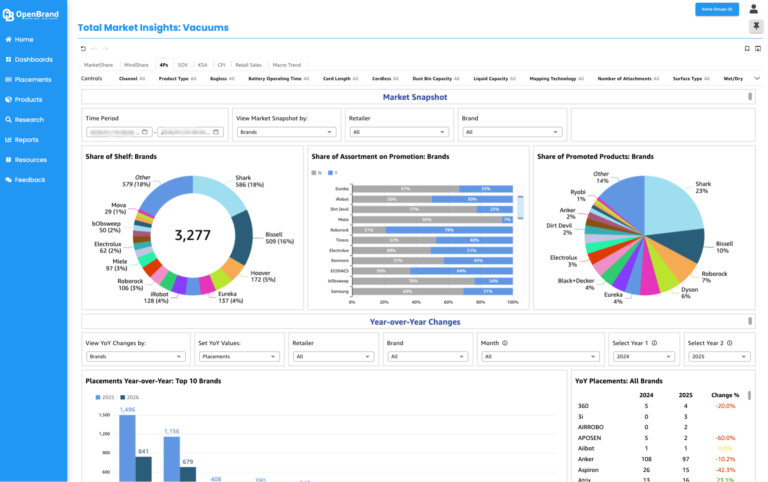Switch to the MarketShare tab
The width and height of the screenshot is (768, 482).
(98, 65)
